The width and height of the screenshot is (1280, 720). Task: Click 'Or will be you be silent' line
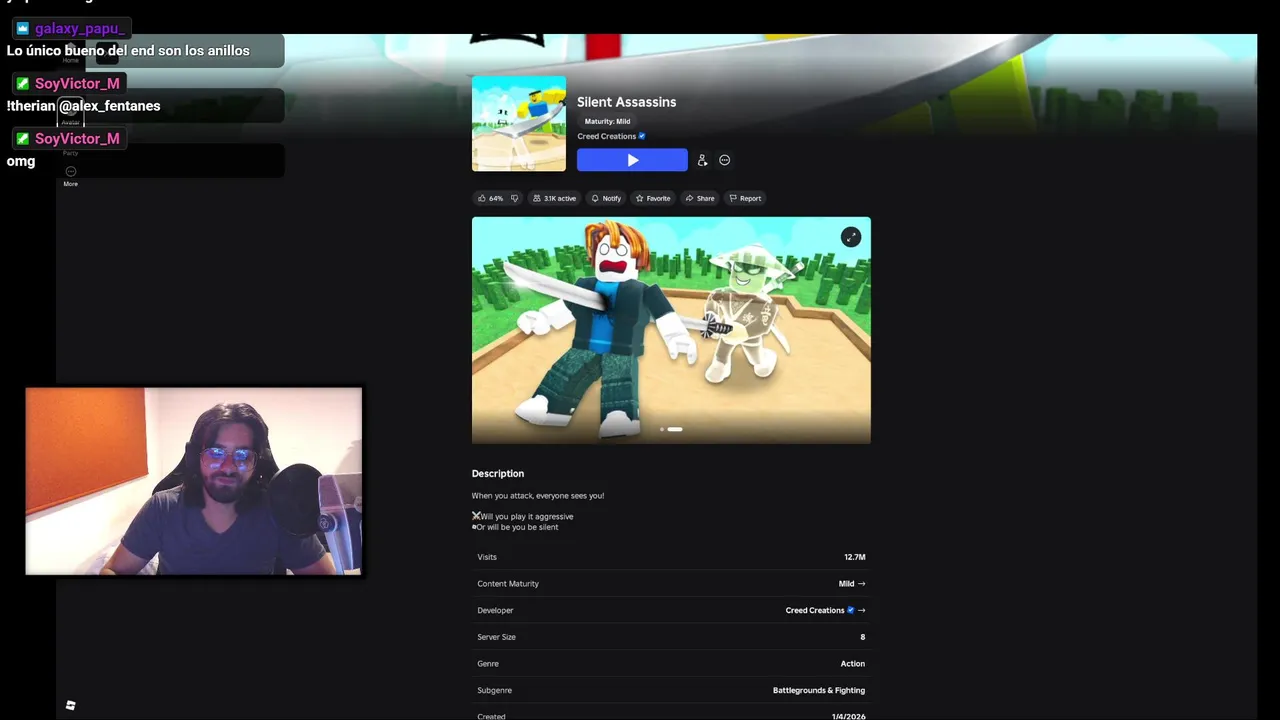pyautogui.click(x=517, y=527)
